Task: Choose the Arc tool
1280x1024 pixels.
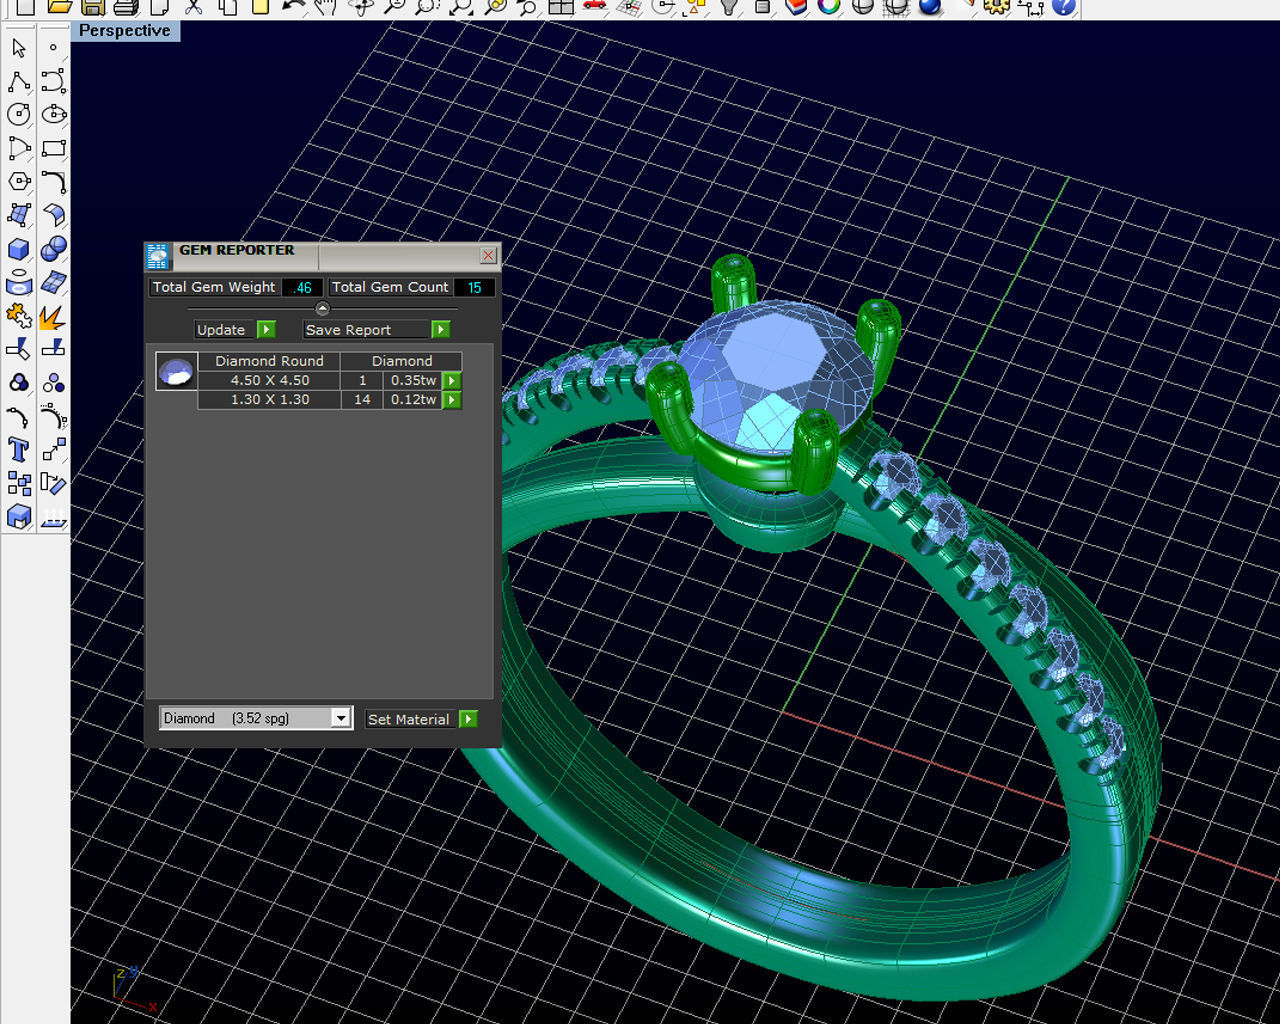Action: pos(19,148)
